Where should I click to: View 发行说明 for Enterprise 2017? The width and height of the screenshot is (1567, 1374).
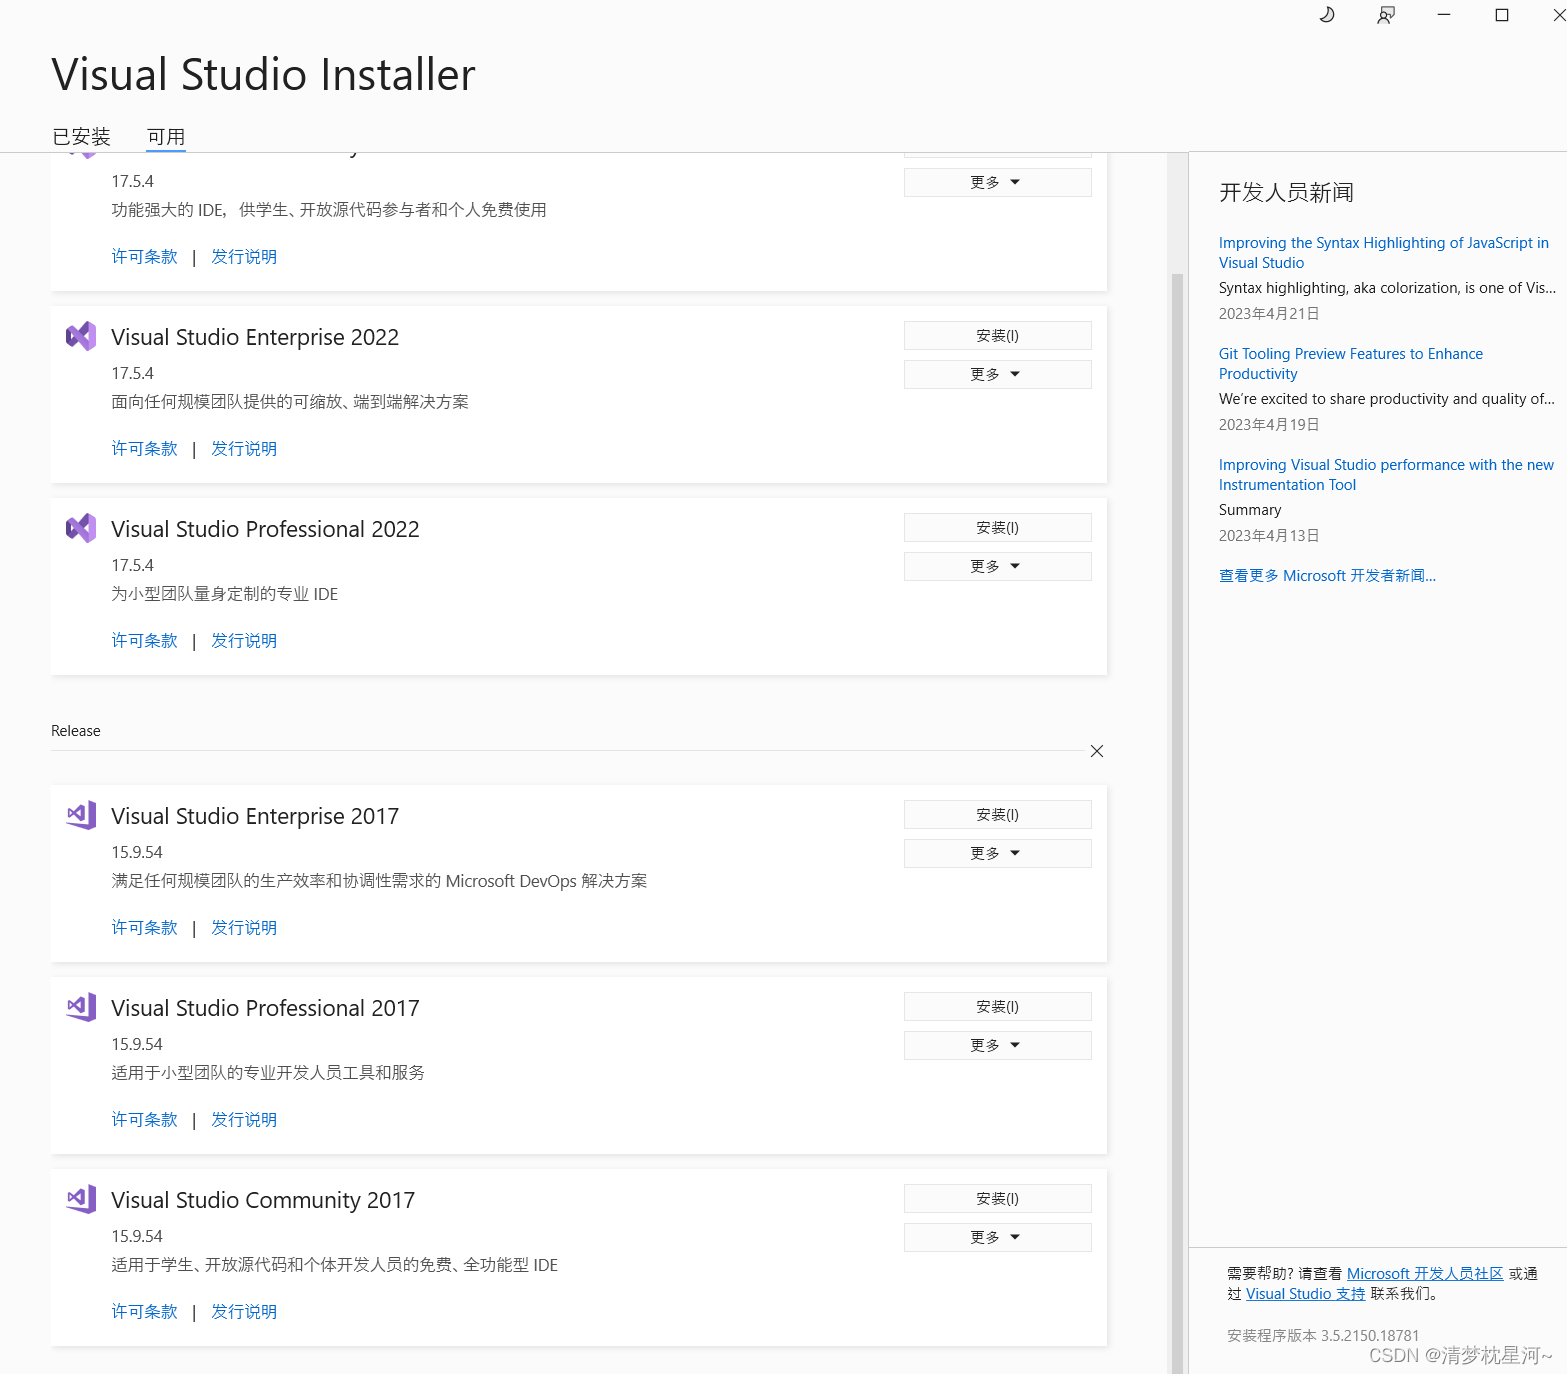pos(244,928)
